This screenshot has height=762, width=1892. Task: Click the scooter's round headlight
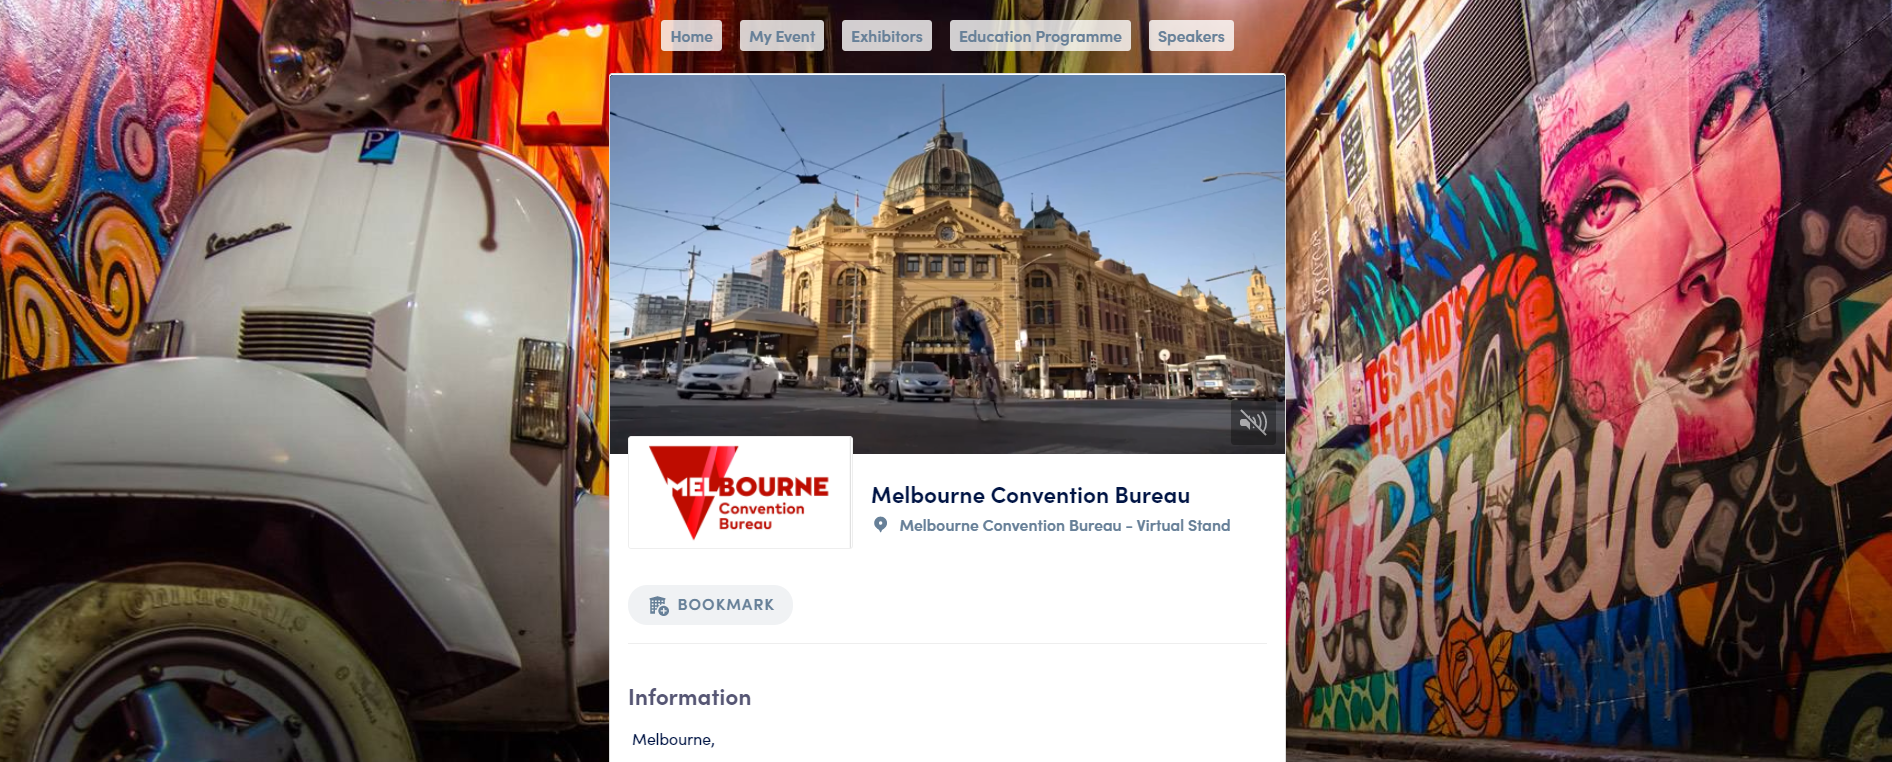tap(300, 52)
